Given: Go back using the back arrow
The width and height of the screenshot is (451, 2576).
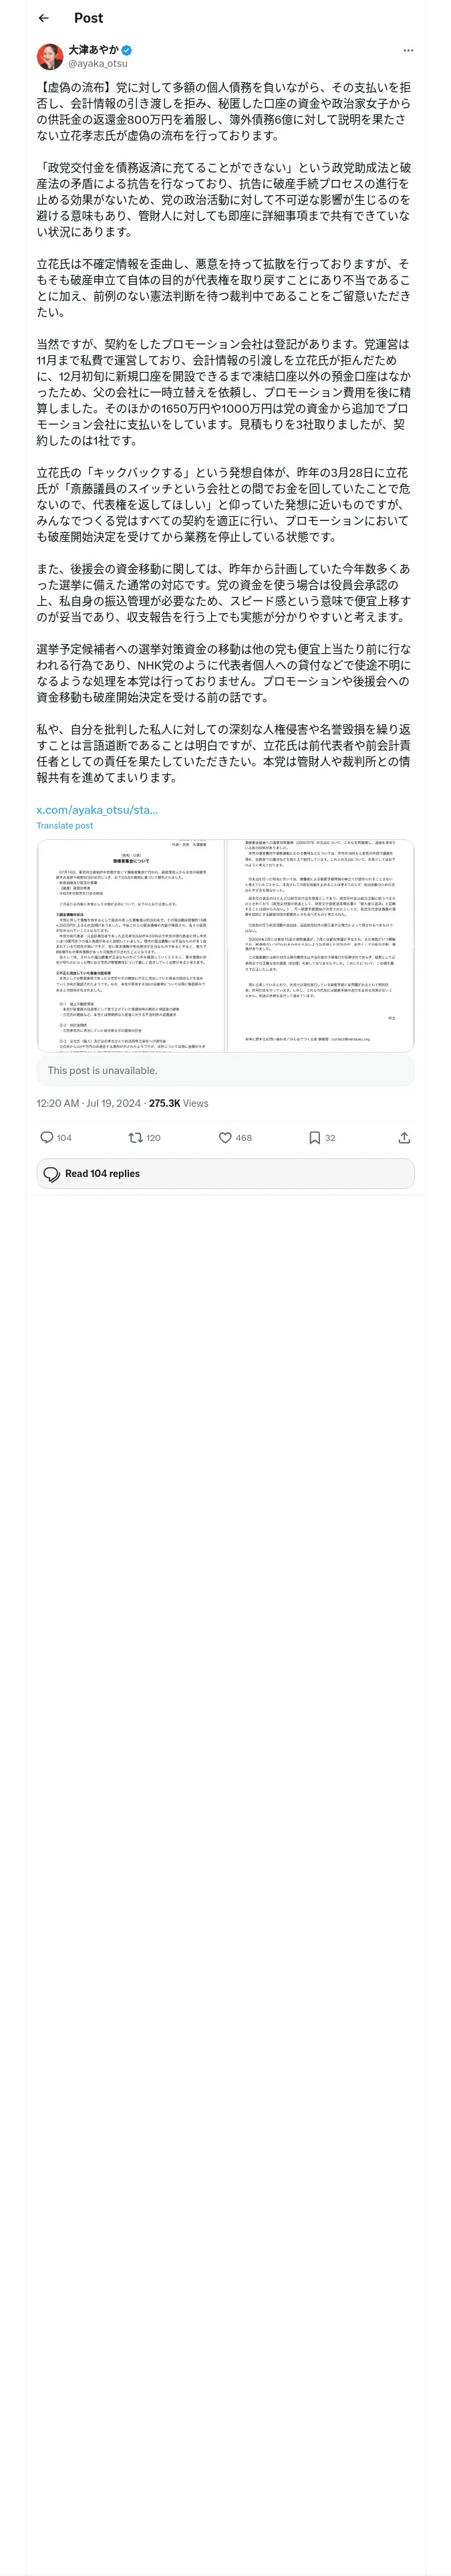Looking at the screenshot, I should (x=44, y=18).
